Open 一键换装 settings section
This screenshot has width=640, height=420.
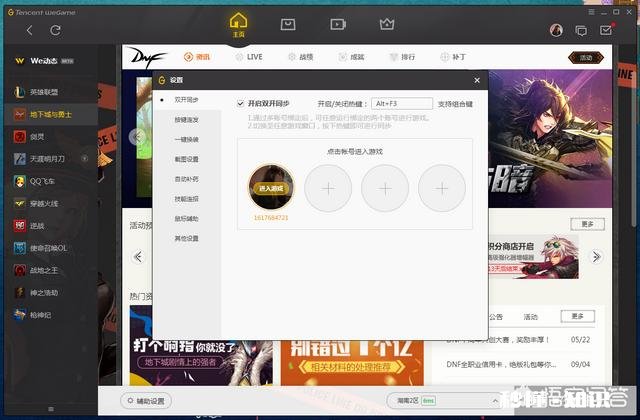pos(187,140)
